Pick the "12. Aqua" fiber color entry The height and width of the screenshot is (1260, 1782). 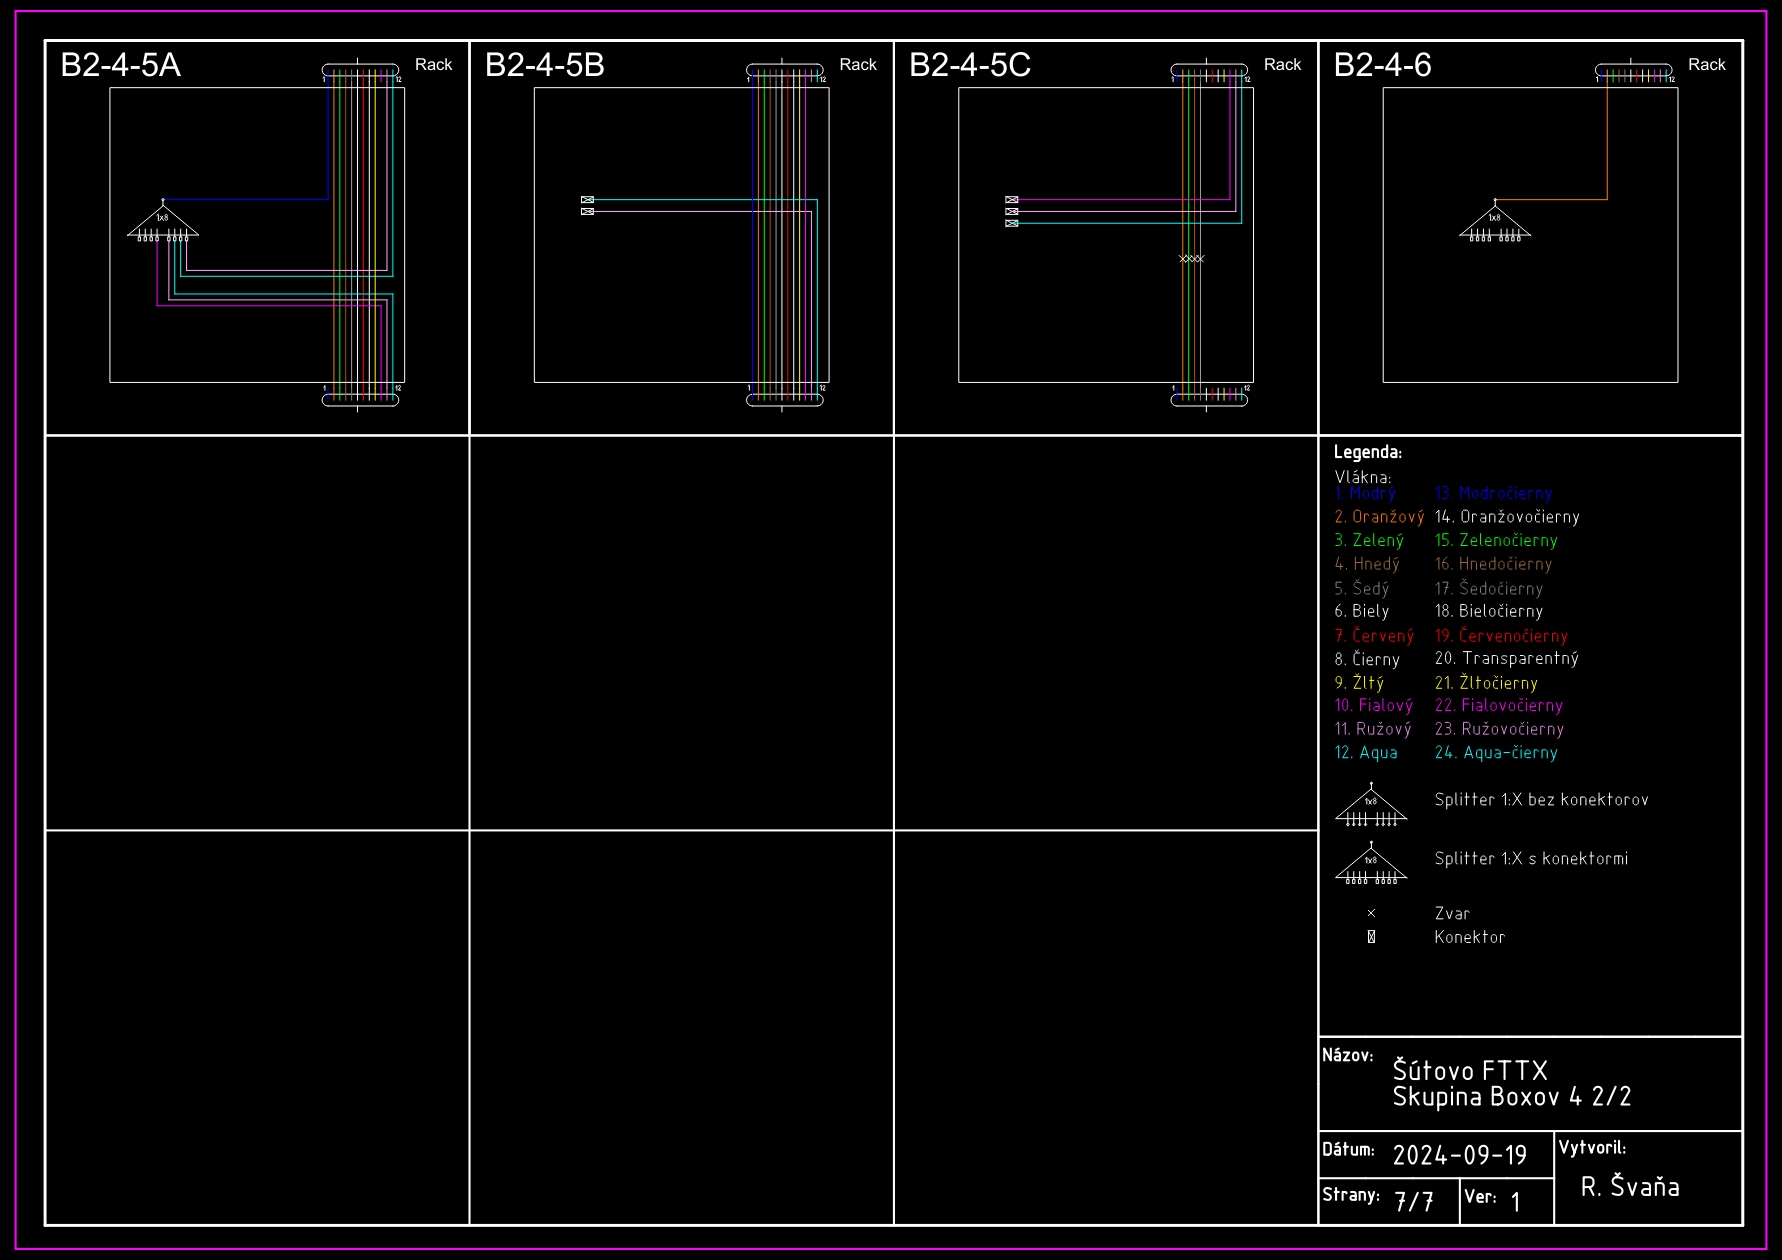[1366, 753]
